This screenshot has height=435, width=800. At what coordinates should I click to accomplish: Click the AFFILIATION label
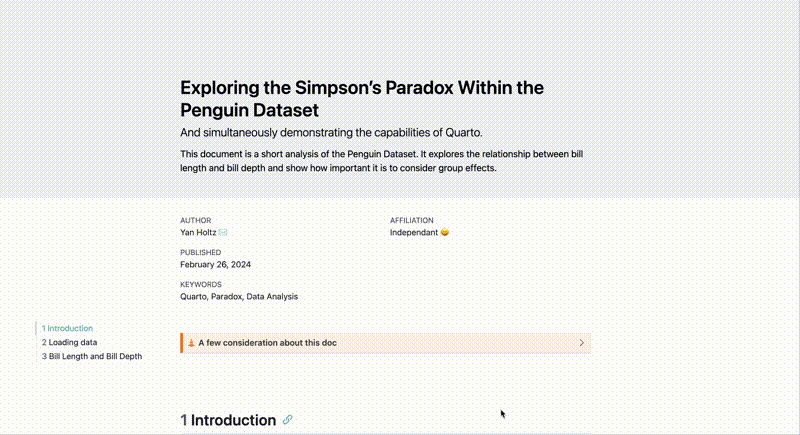point(412,220)
